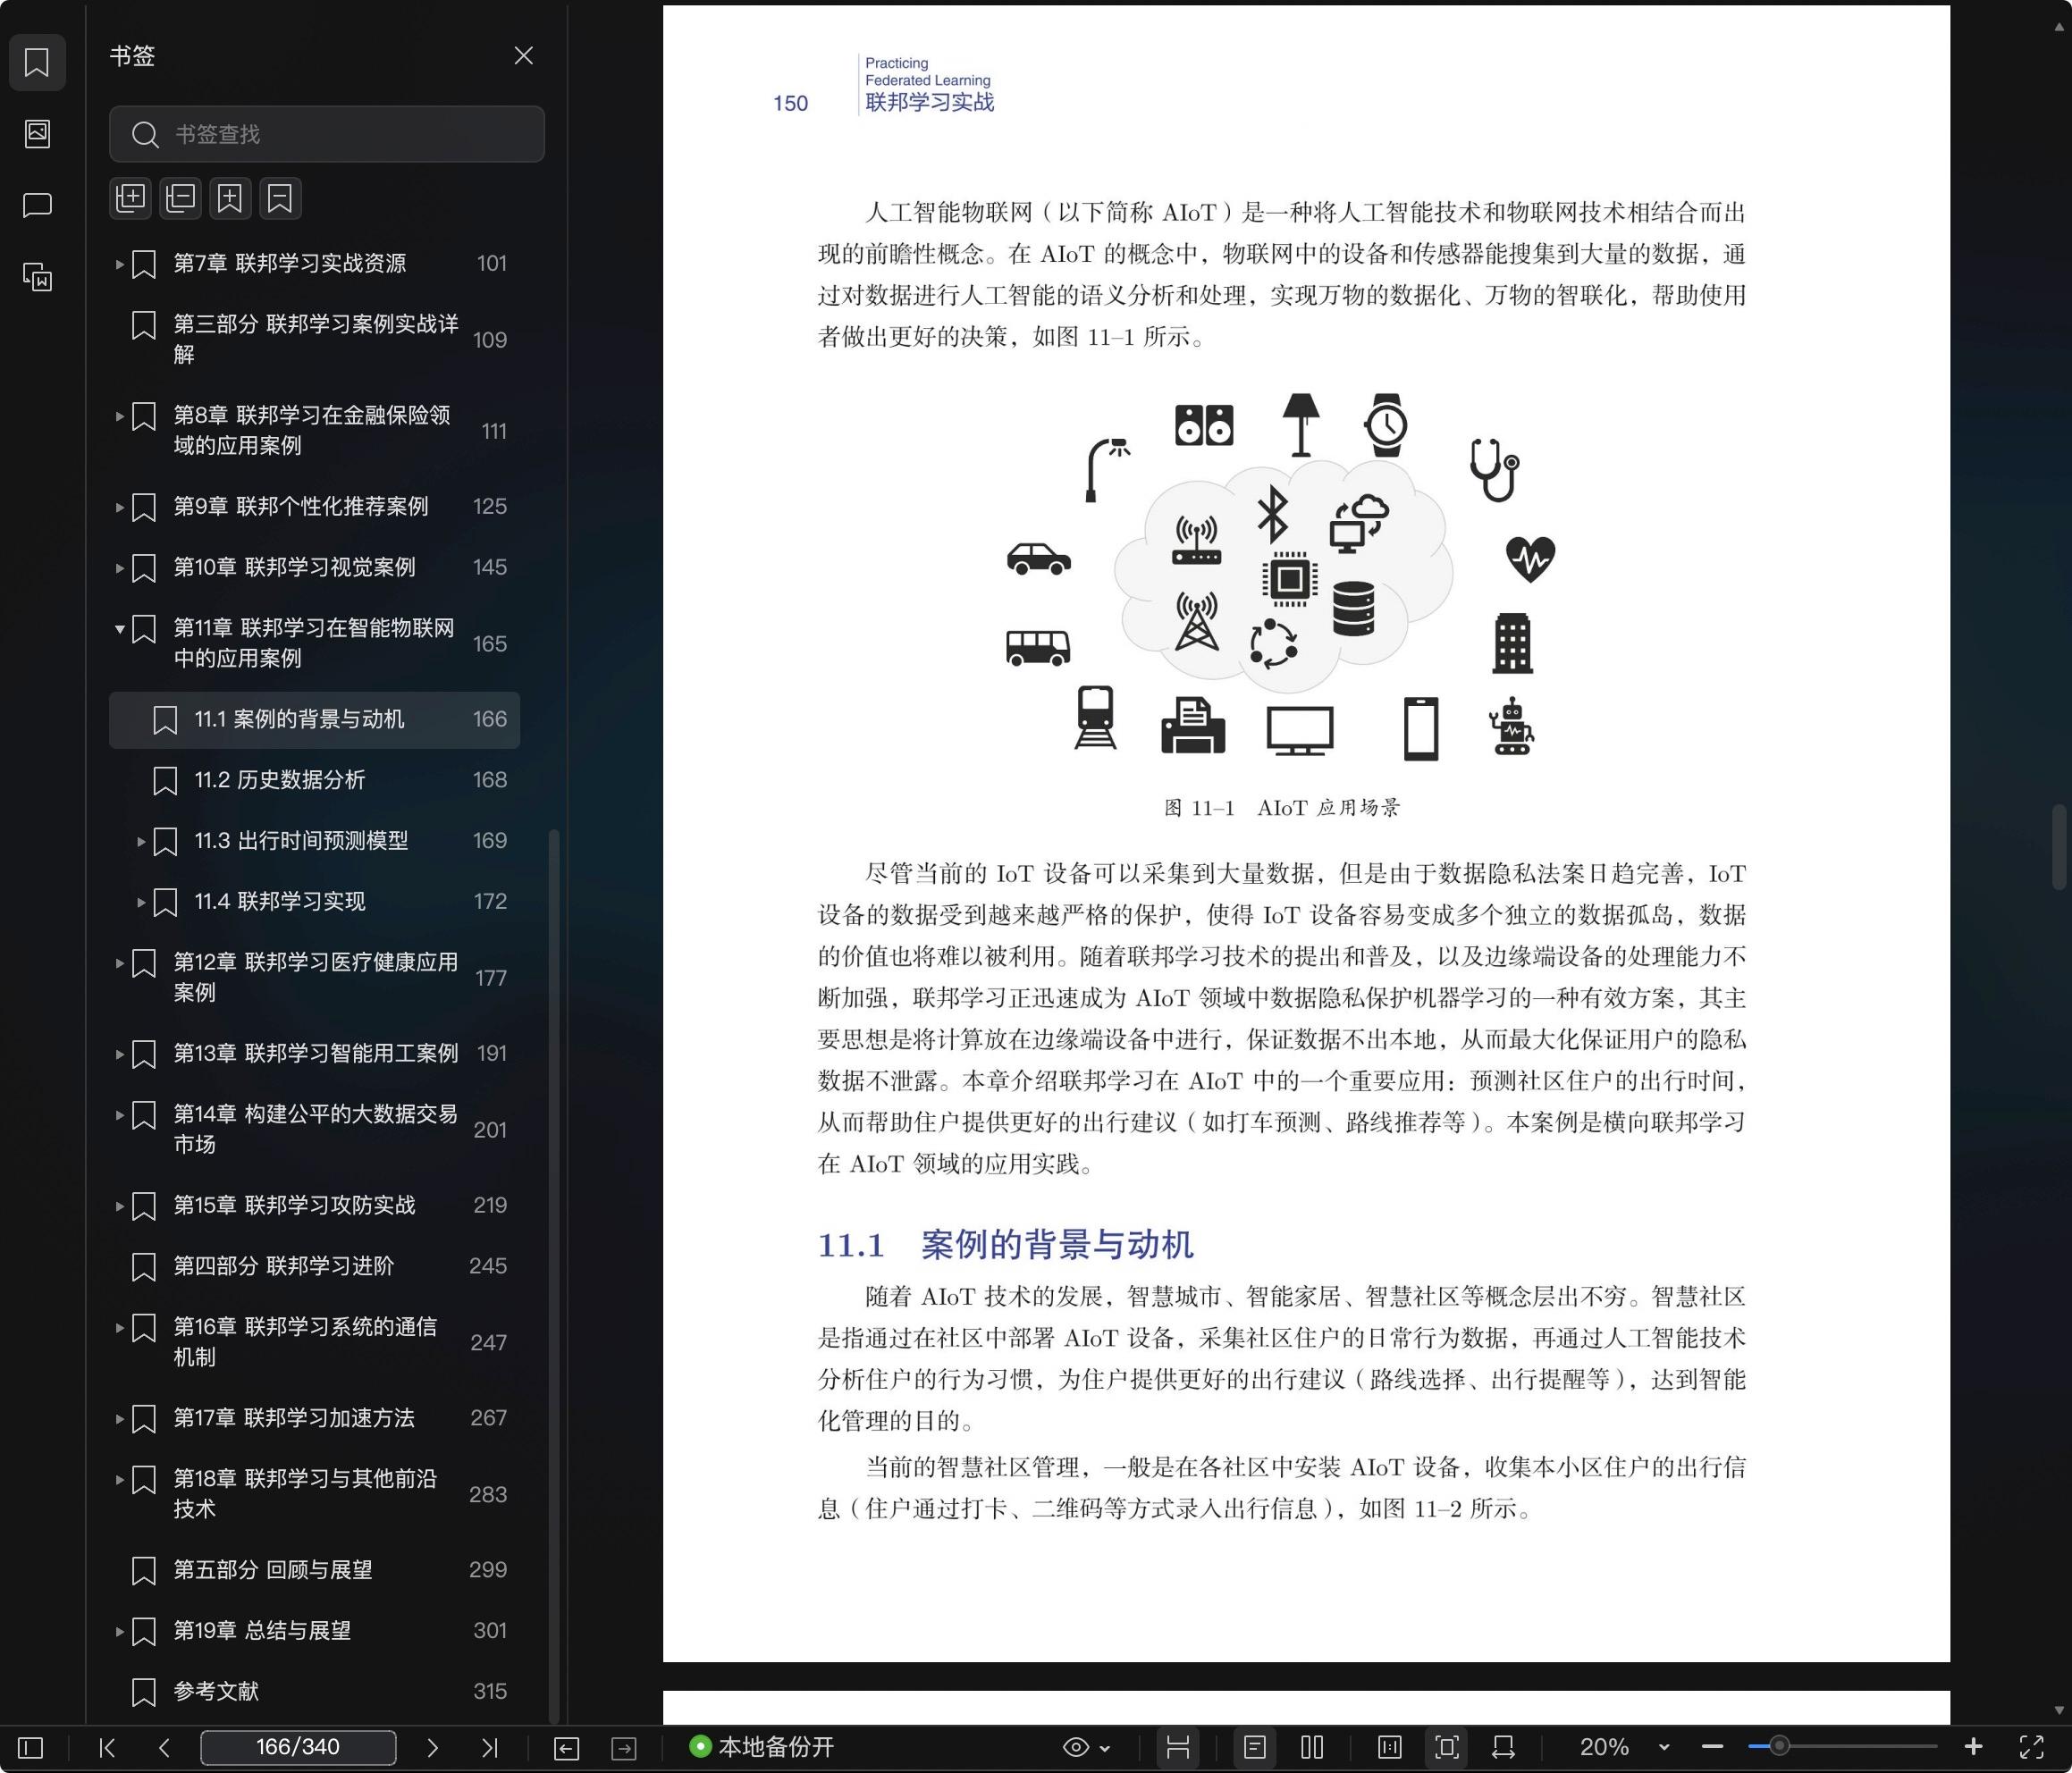Viewport: 2072px width, 1773px height.
Task: Go back to previous view icon
Action: tap(566, 1748)
